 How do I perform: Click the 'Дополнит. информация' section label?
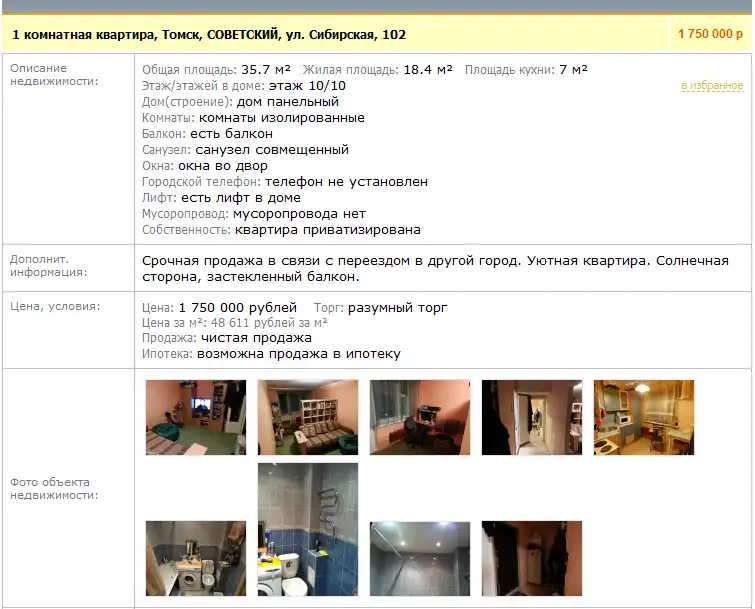click(x=48, y=265)
